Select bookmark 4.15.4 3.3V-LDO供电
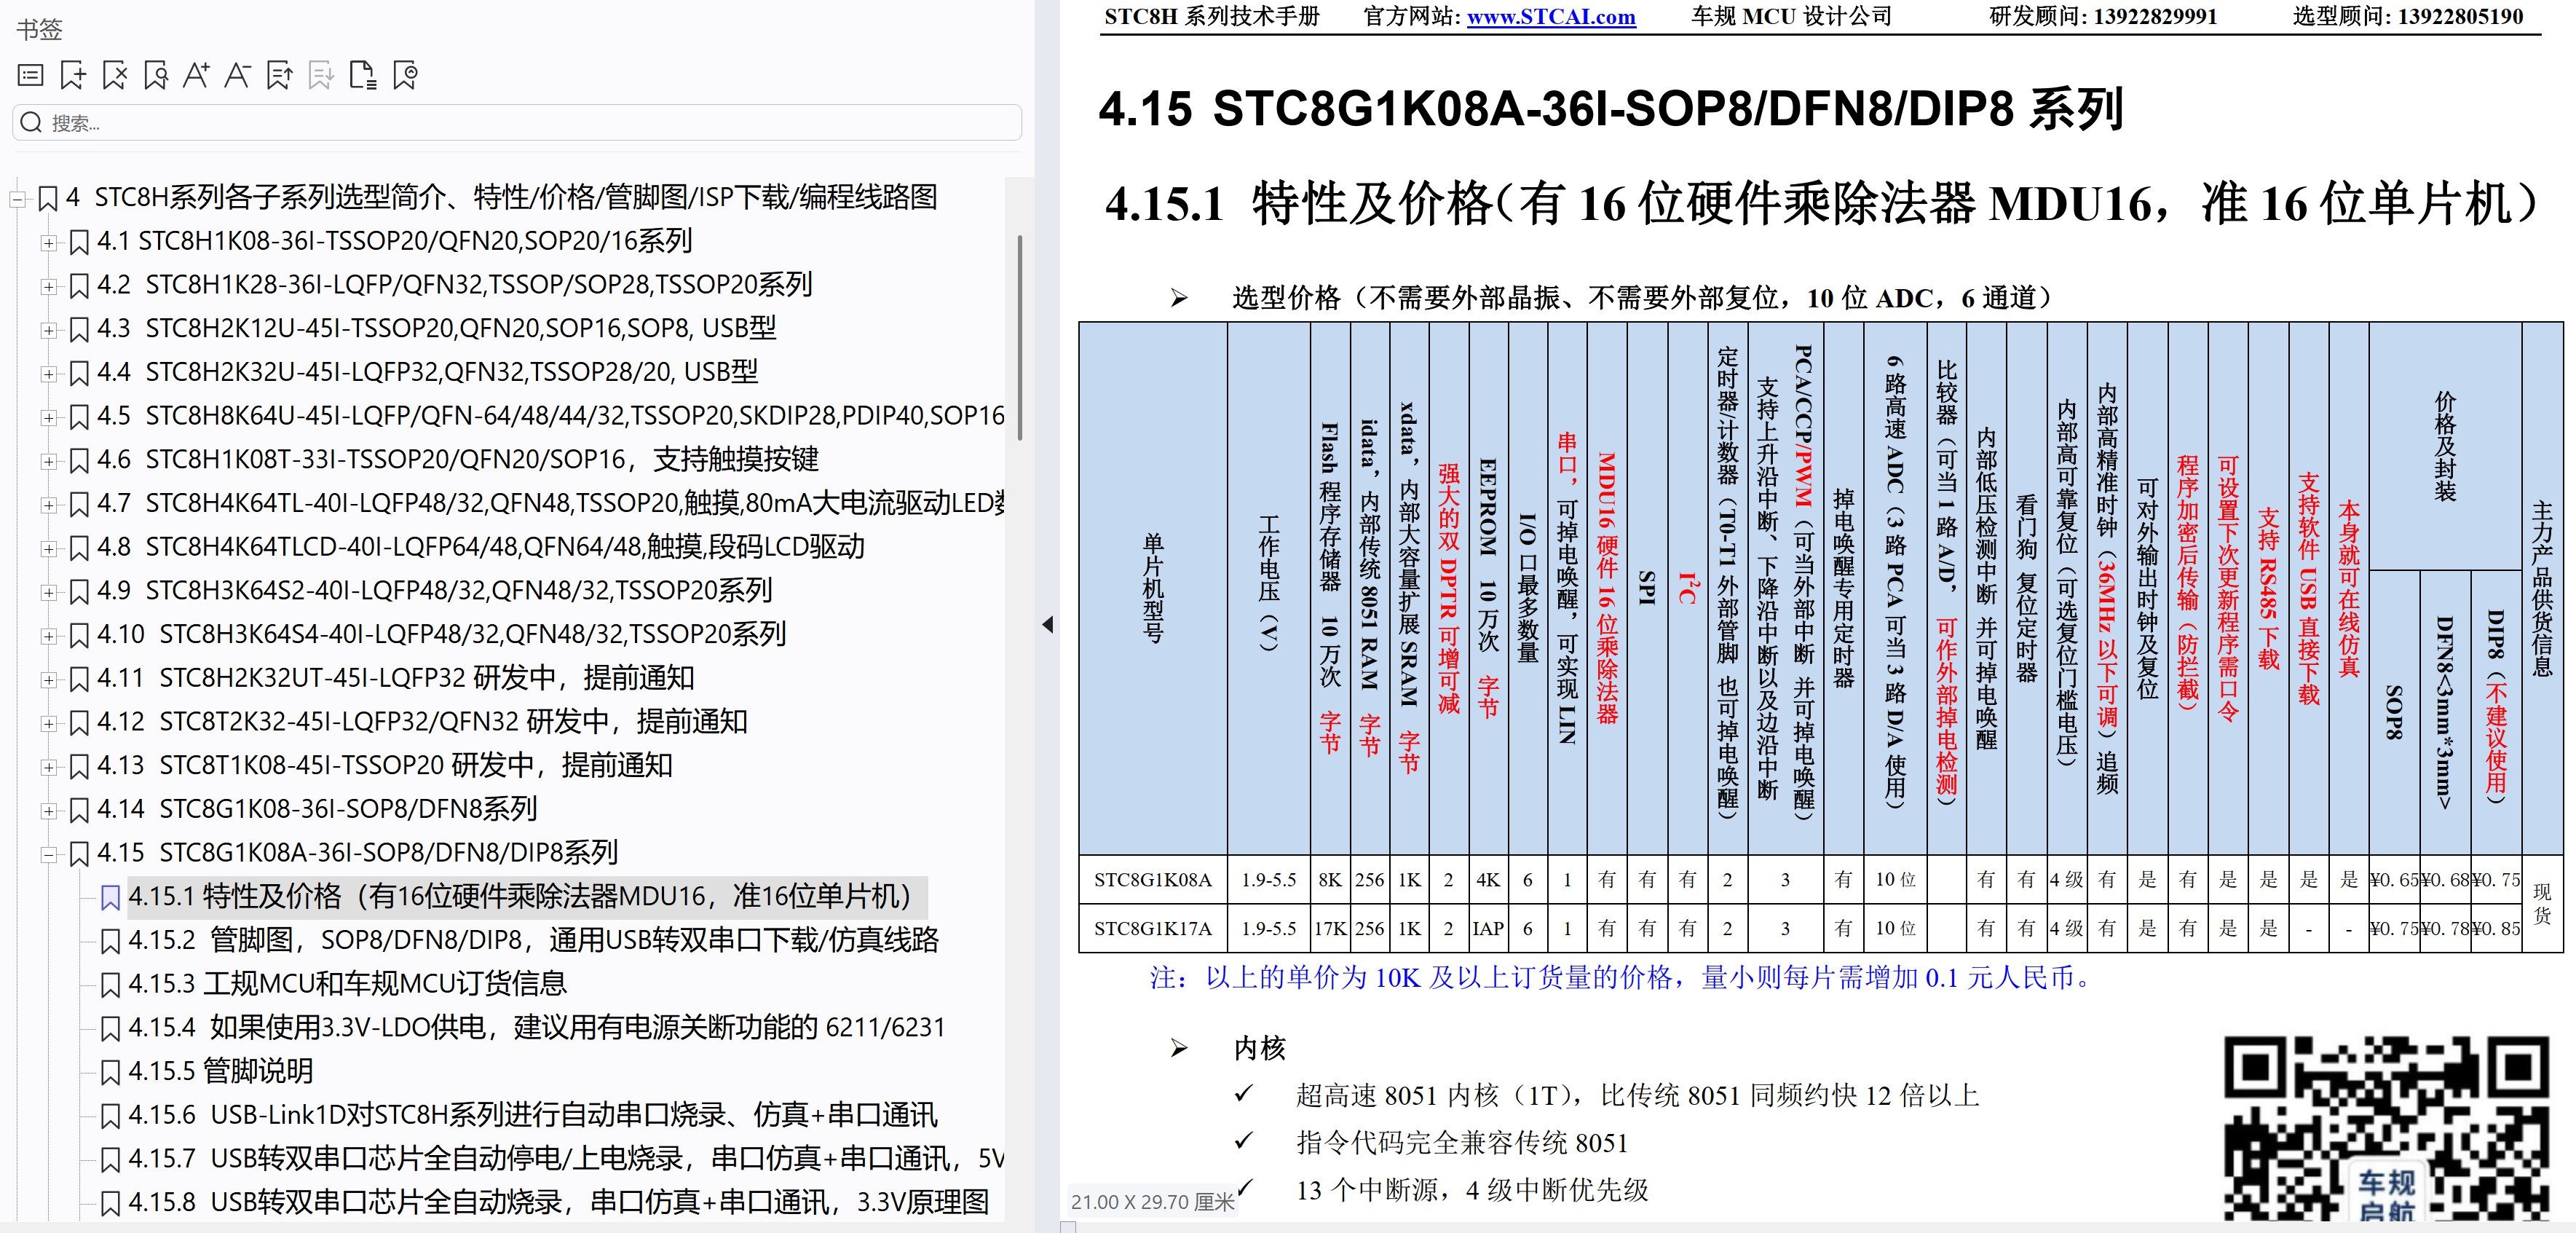Screen dimensions: 2576x1233 536,1028
